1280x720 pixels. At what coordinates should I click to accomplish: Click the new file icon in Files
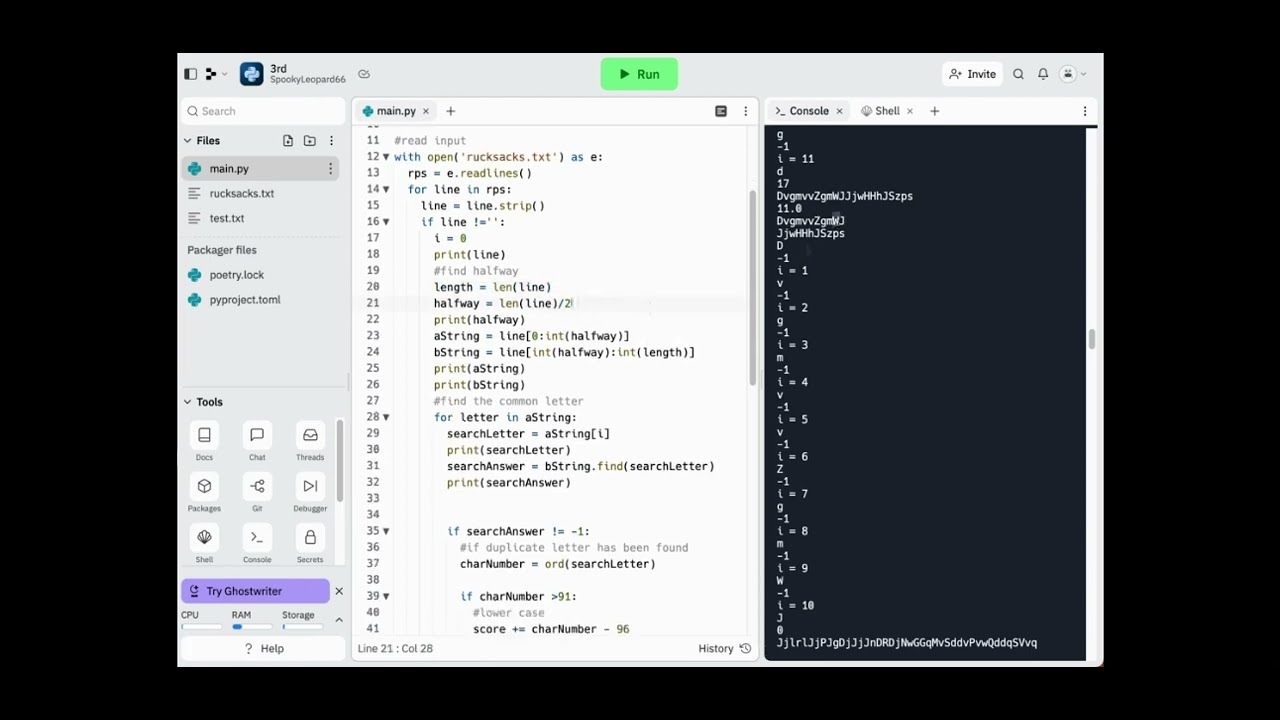point(288,141)
